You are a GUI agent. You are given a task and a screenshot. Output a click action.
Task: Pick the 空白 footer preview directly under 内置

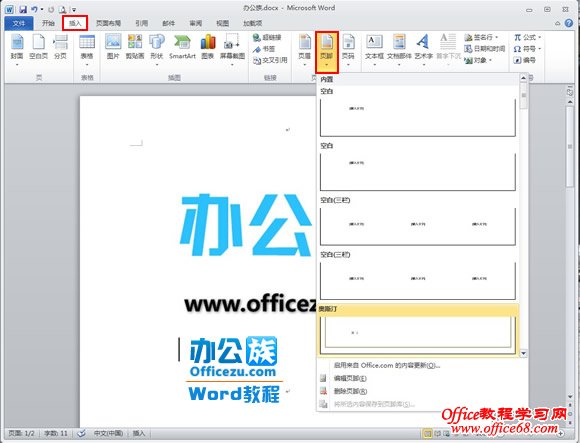418,118
